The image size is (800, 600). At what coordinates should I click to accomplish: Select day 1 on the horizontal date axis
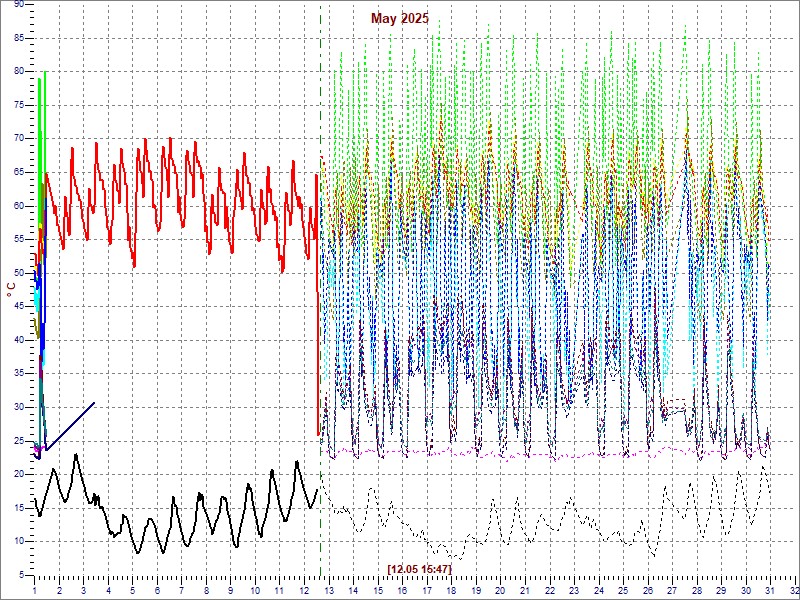34,591
